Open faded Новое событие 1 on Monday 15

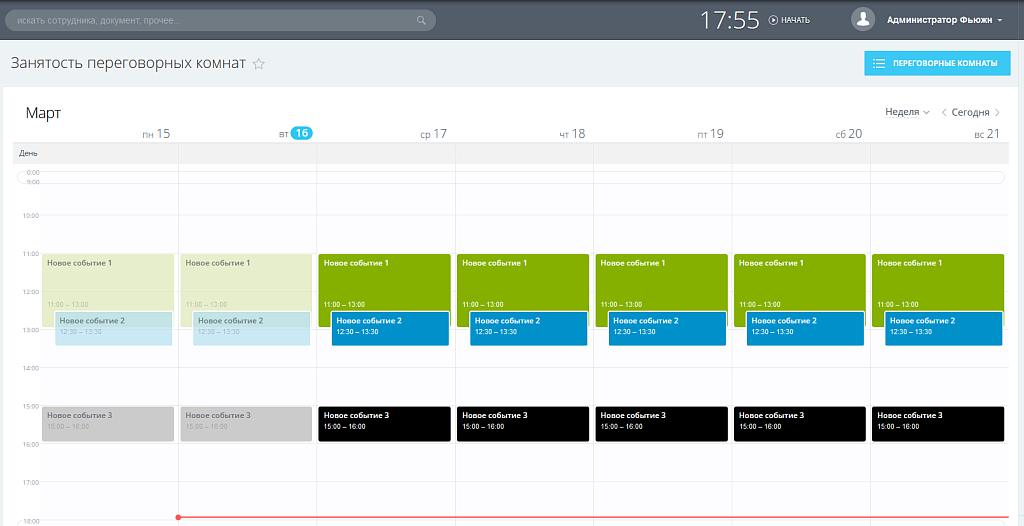[108, 280]
